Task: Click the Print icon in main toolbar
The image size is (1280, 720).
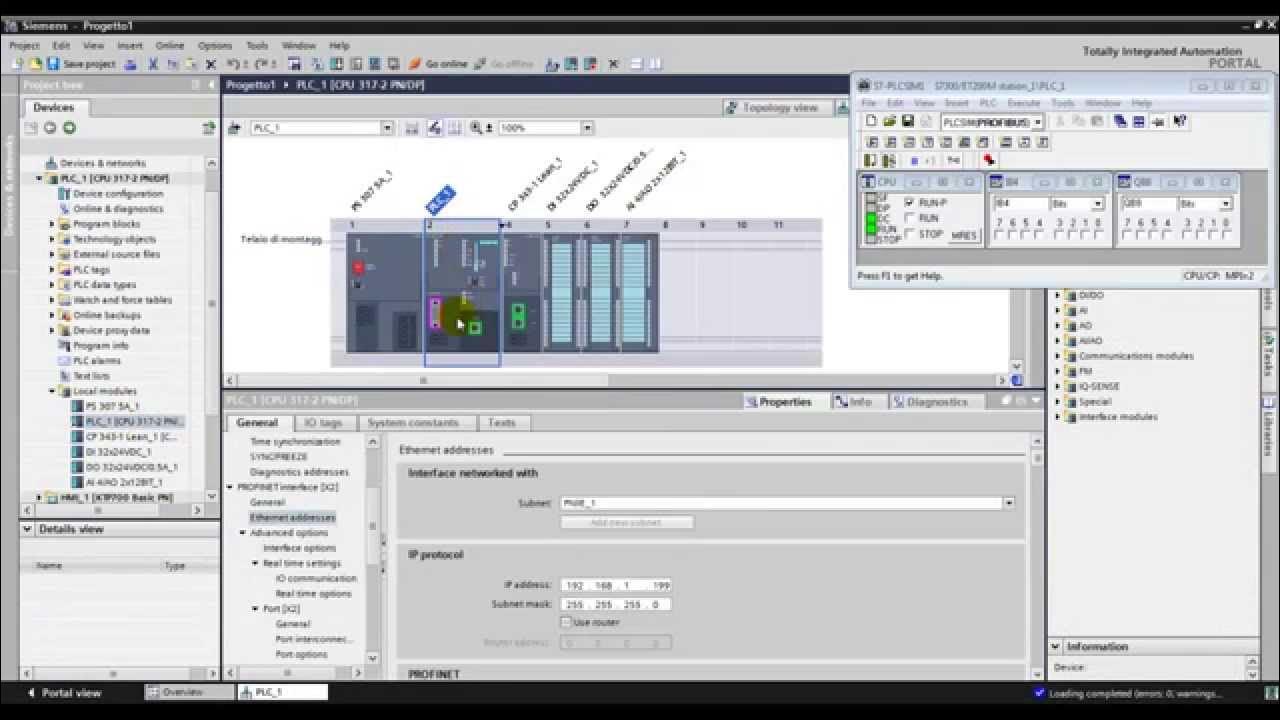Action: (130, 64)
